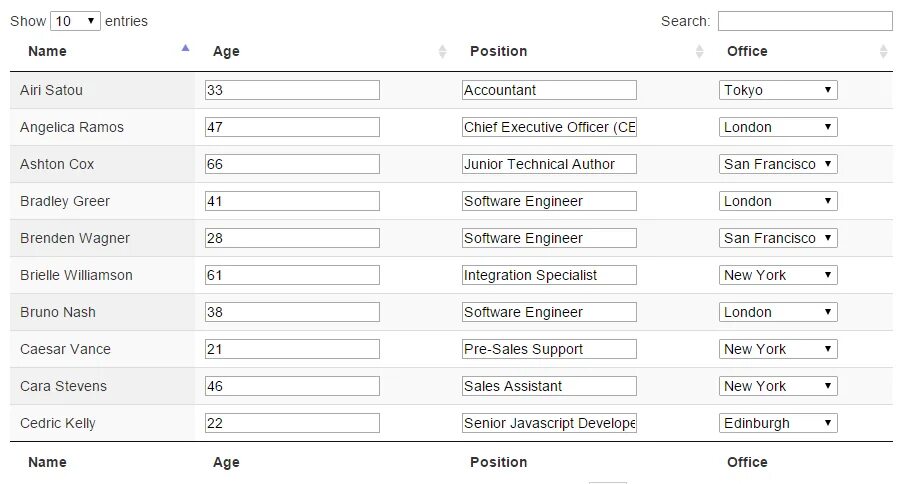The width and height of the screenshot is (908, 484).
Task: Select the Accountant position field
Action: 549,90
